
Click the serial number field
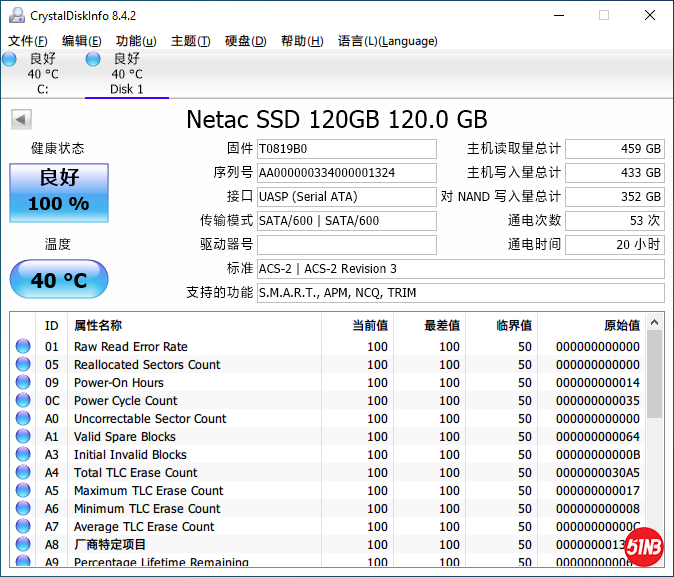coord(346,173)
